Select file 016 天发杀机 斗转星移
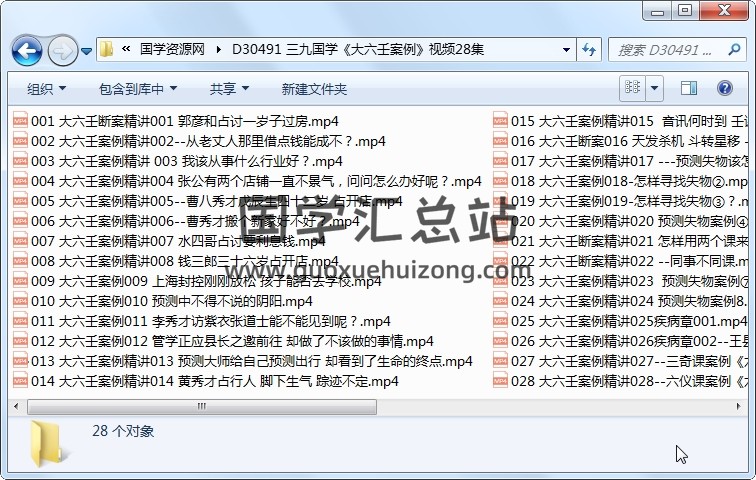The image size is (756, 480). tap(621, 141)
